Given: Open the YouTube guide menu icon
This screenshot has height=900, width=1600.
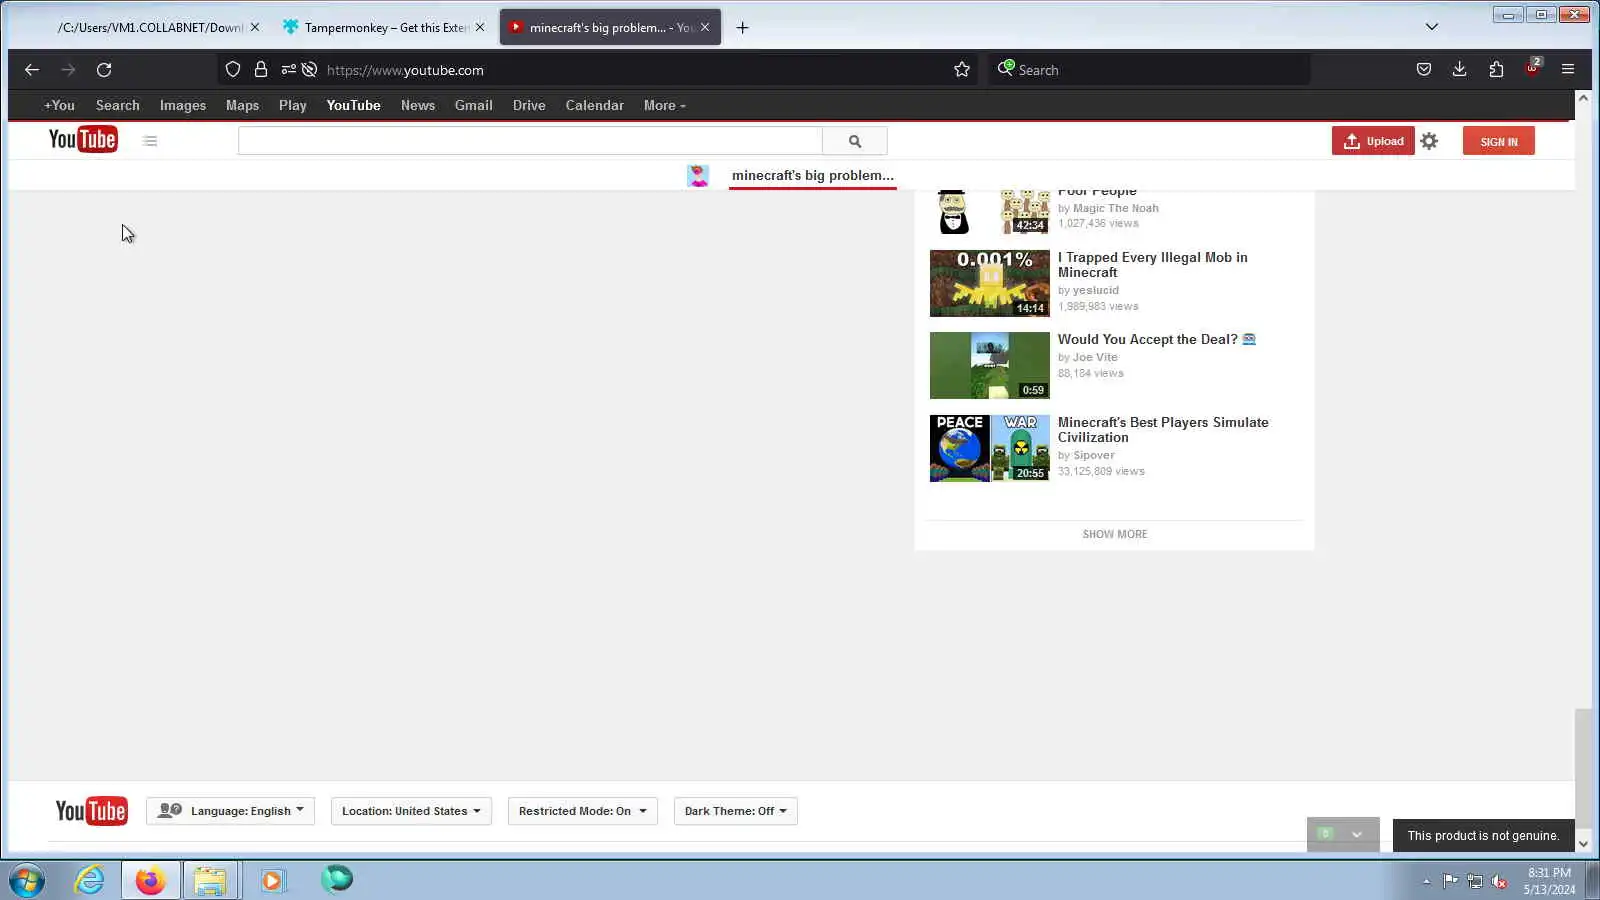Looking at the screenshot, I should coord(150,141).
